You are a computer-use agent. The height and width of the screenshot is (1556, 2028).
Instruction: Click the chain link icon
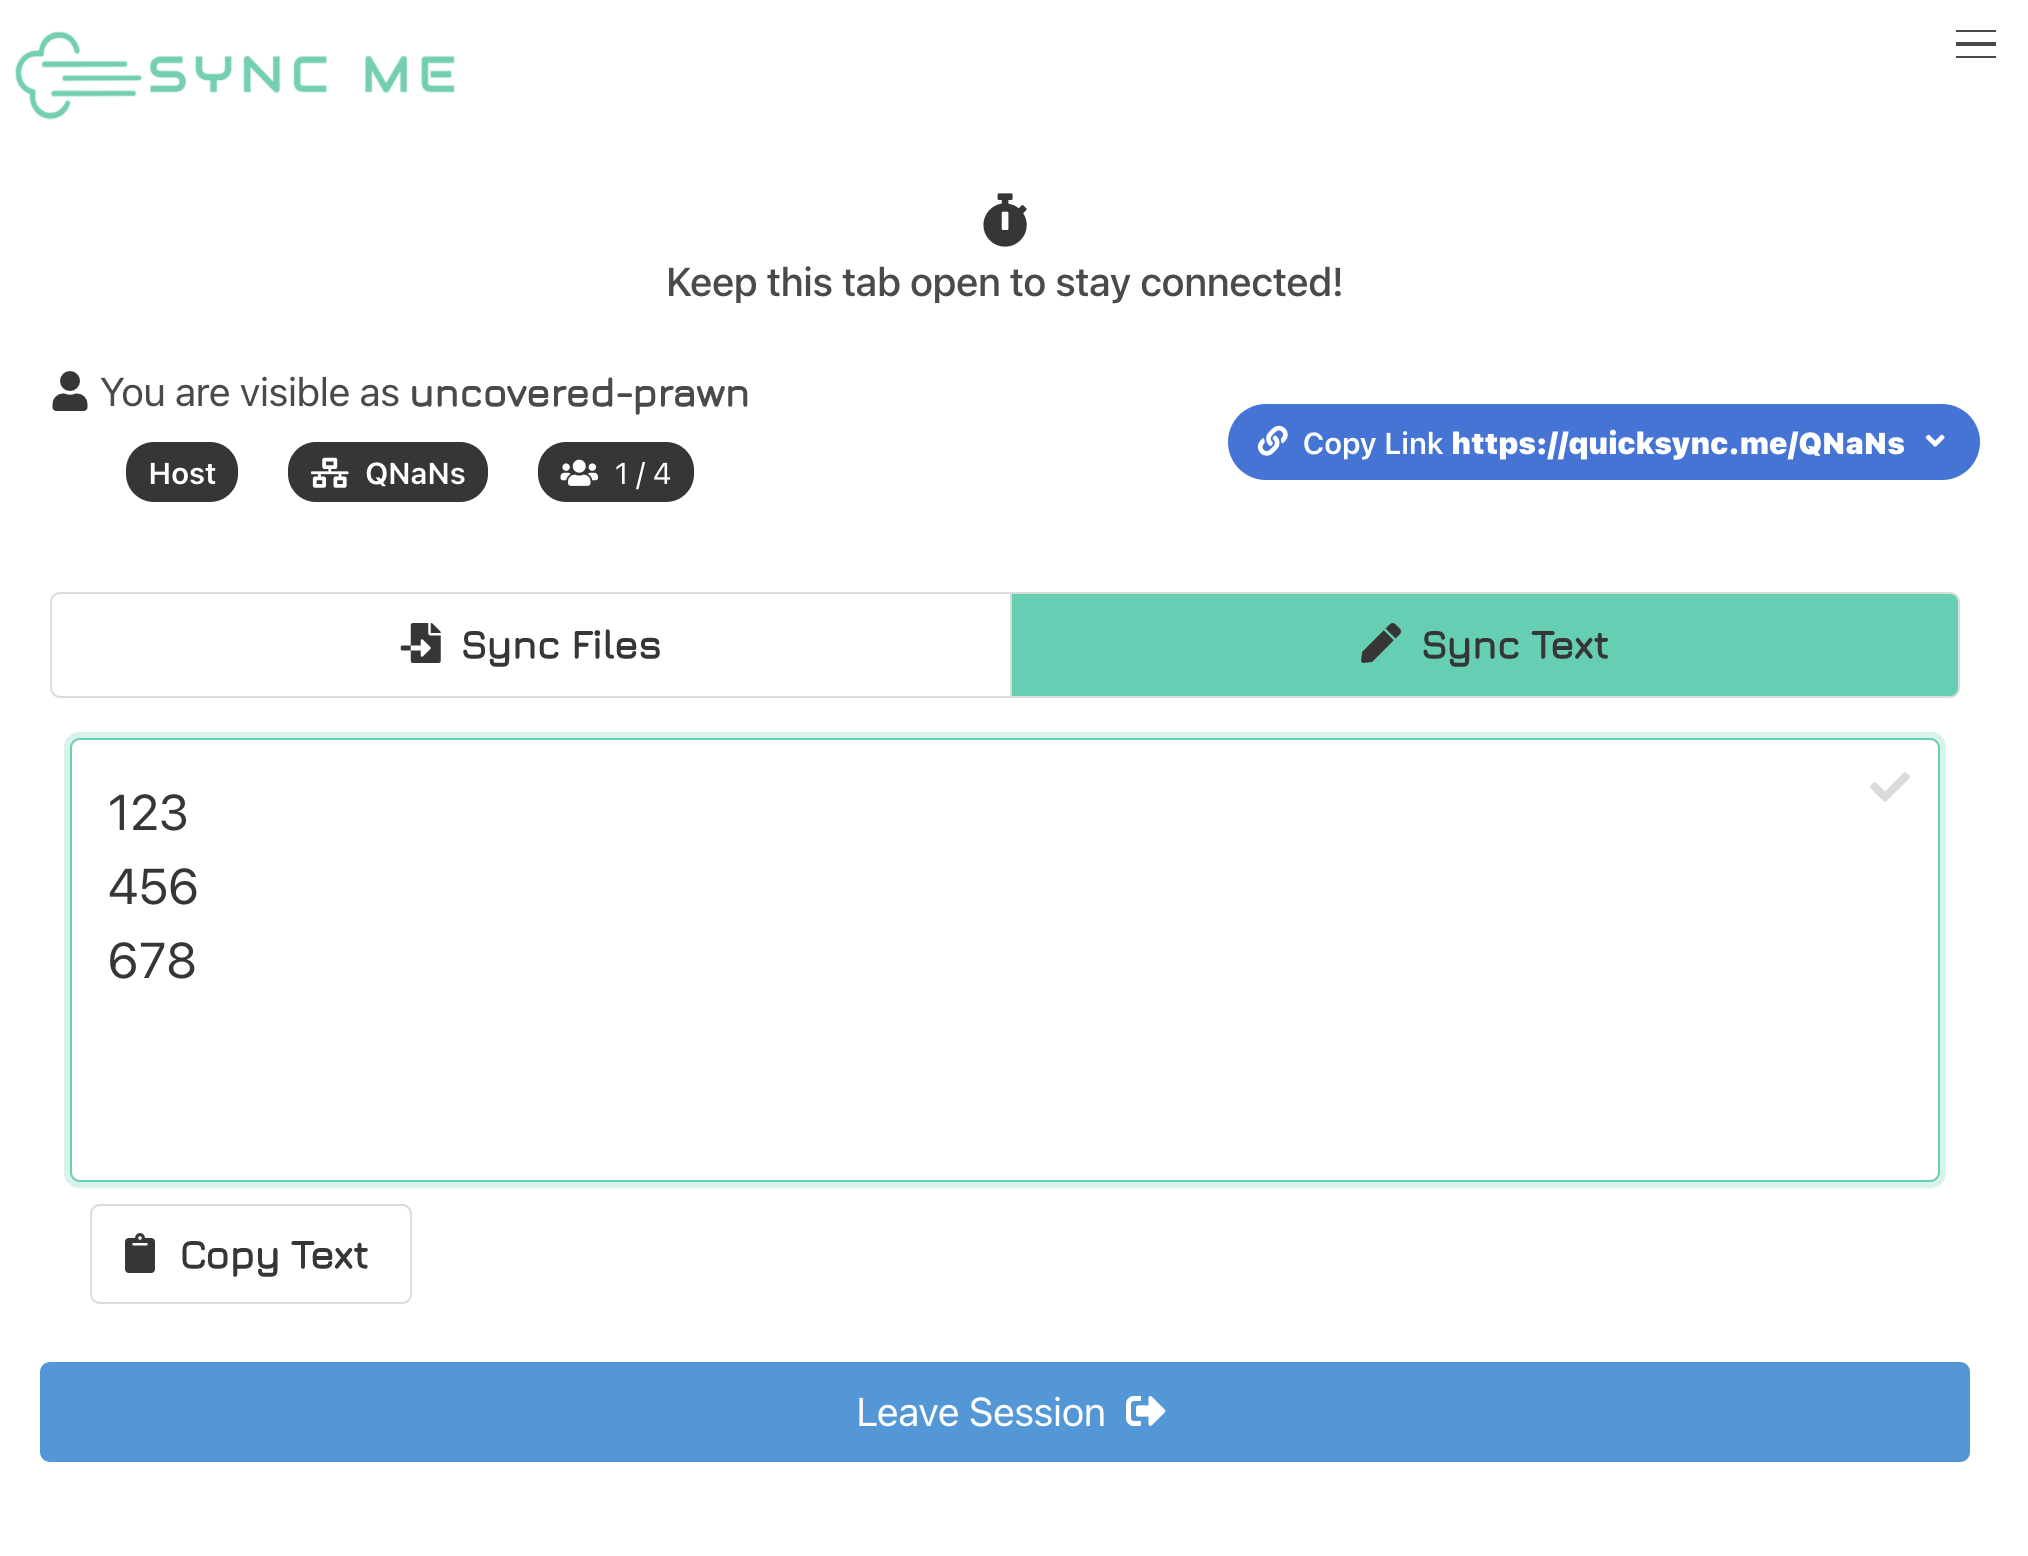[1272, 441]
